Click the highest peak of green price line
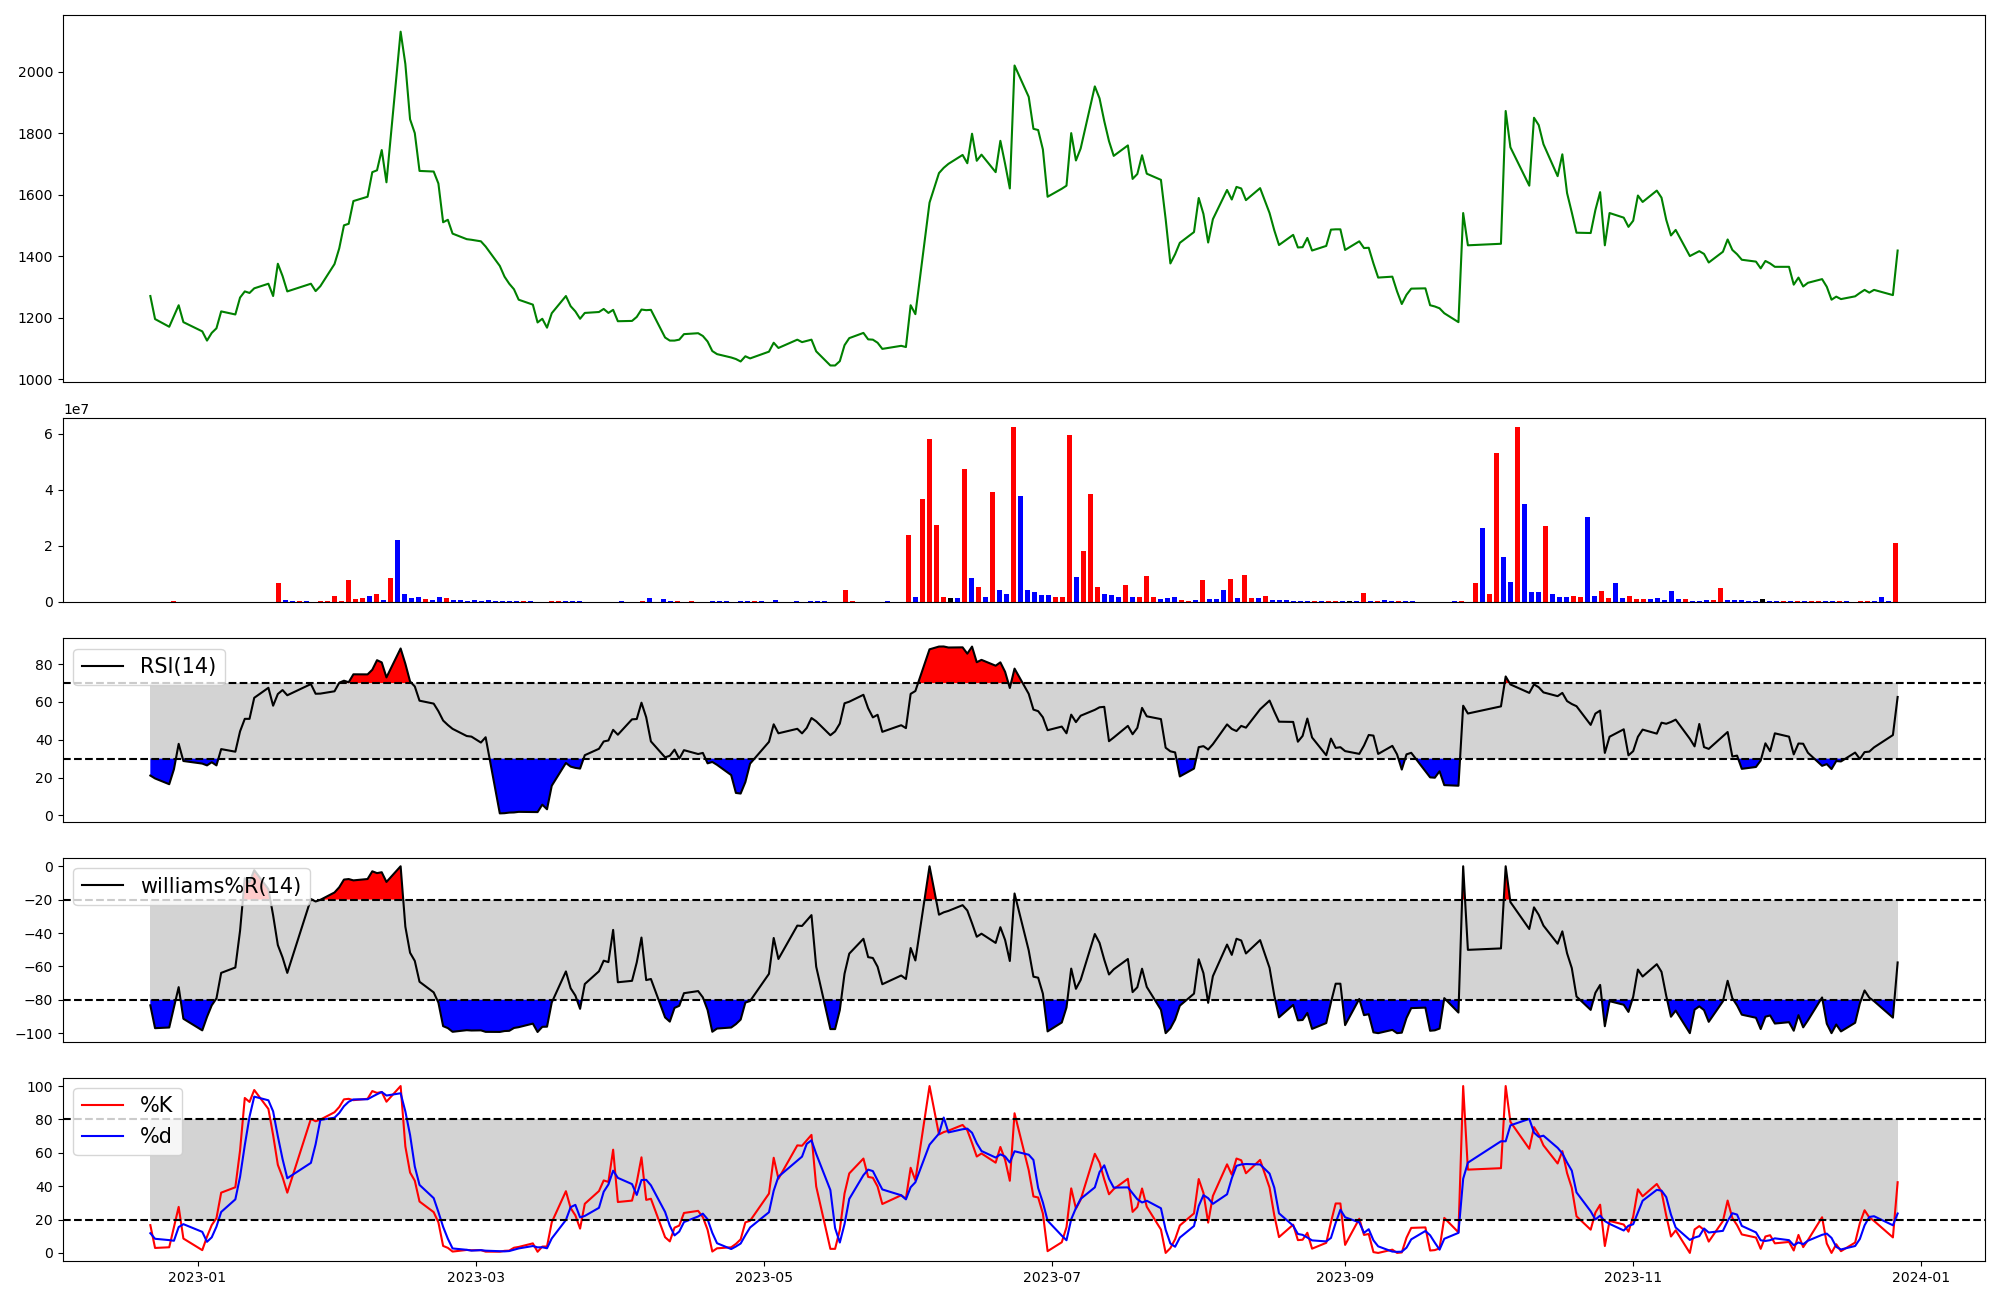 click(x=401, y=32)
